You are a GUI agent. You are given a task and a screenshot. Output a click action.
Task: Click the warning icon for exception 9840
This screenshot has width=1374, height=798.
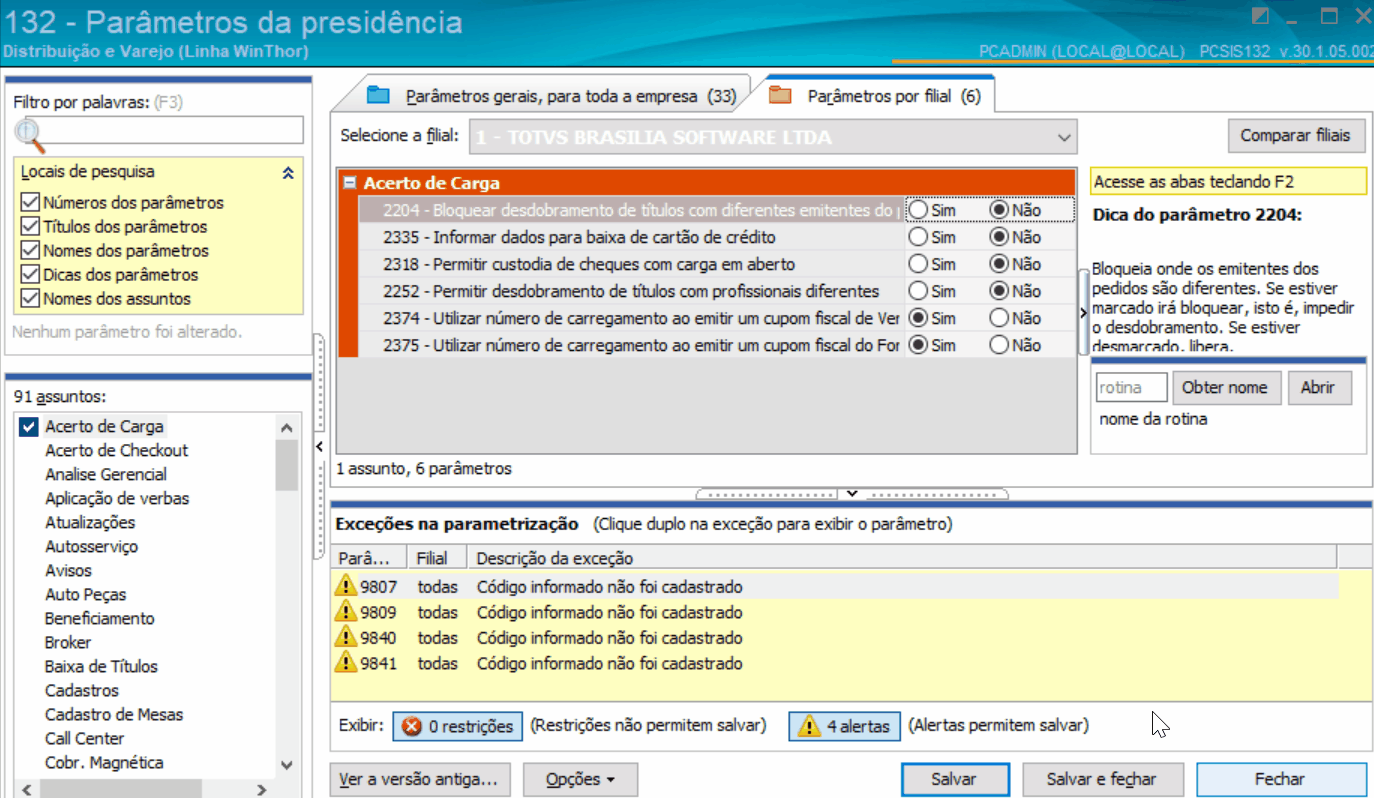(346, 637)
